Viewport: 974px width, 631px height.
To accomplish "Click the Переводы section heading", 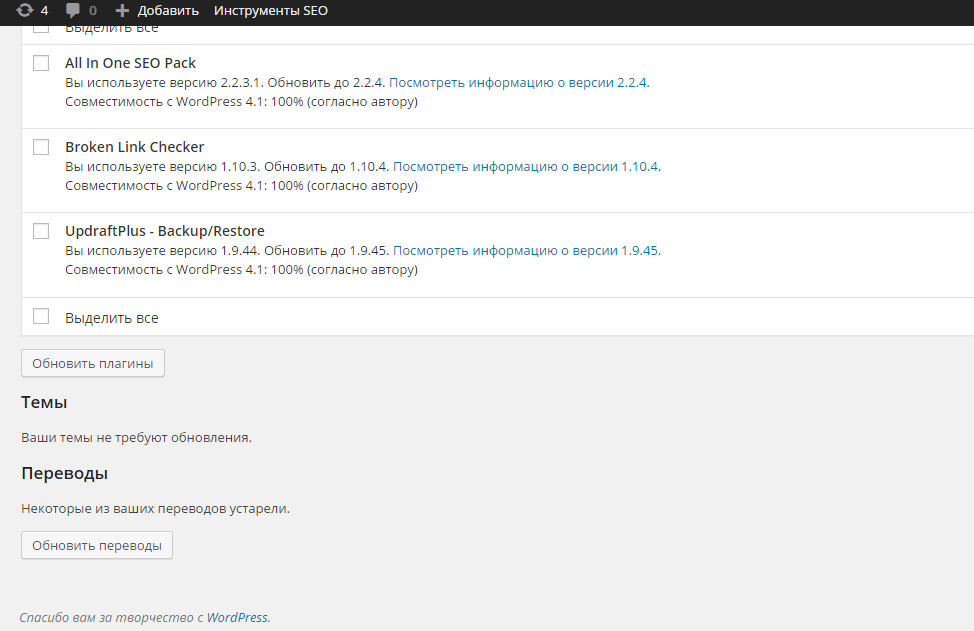I will tap(65, 473).
